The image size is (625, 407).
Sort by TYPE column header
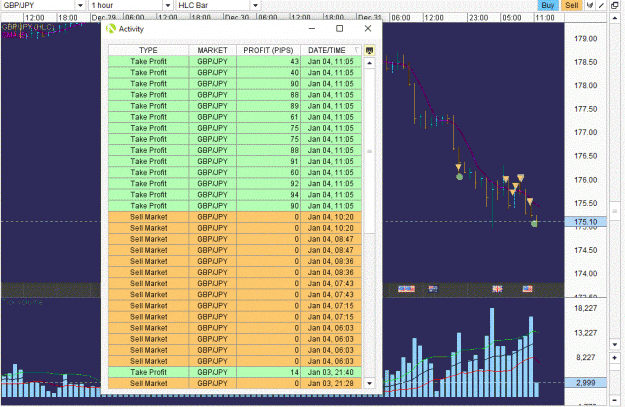pos(148,50)
